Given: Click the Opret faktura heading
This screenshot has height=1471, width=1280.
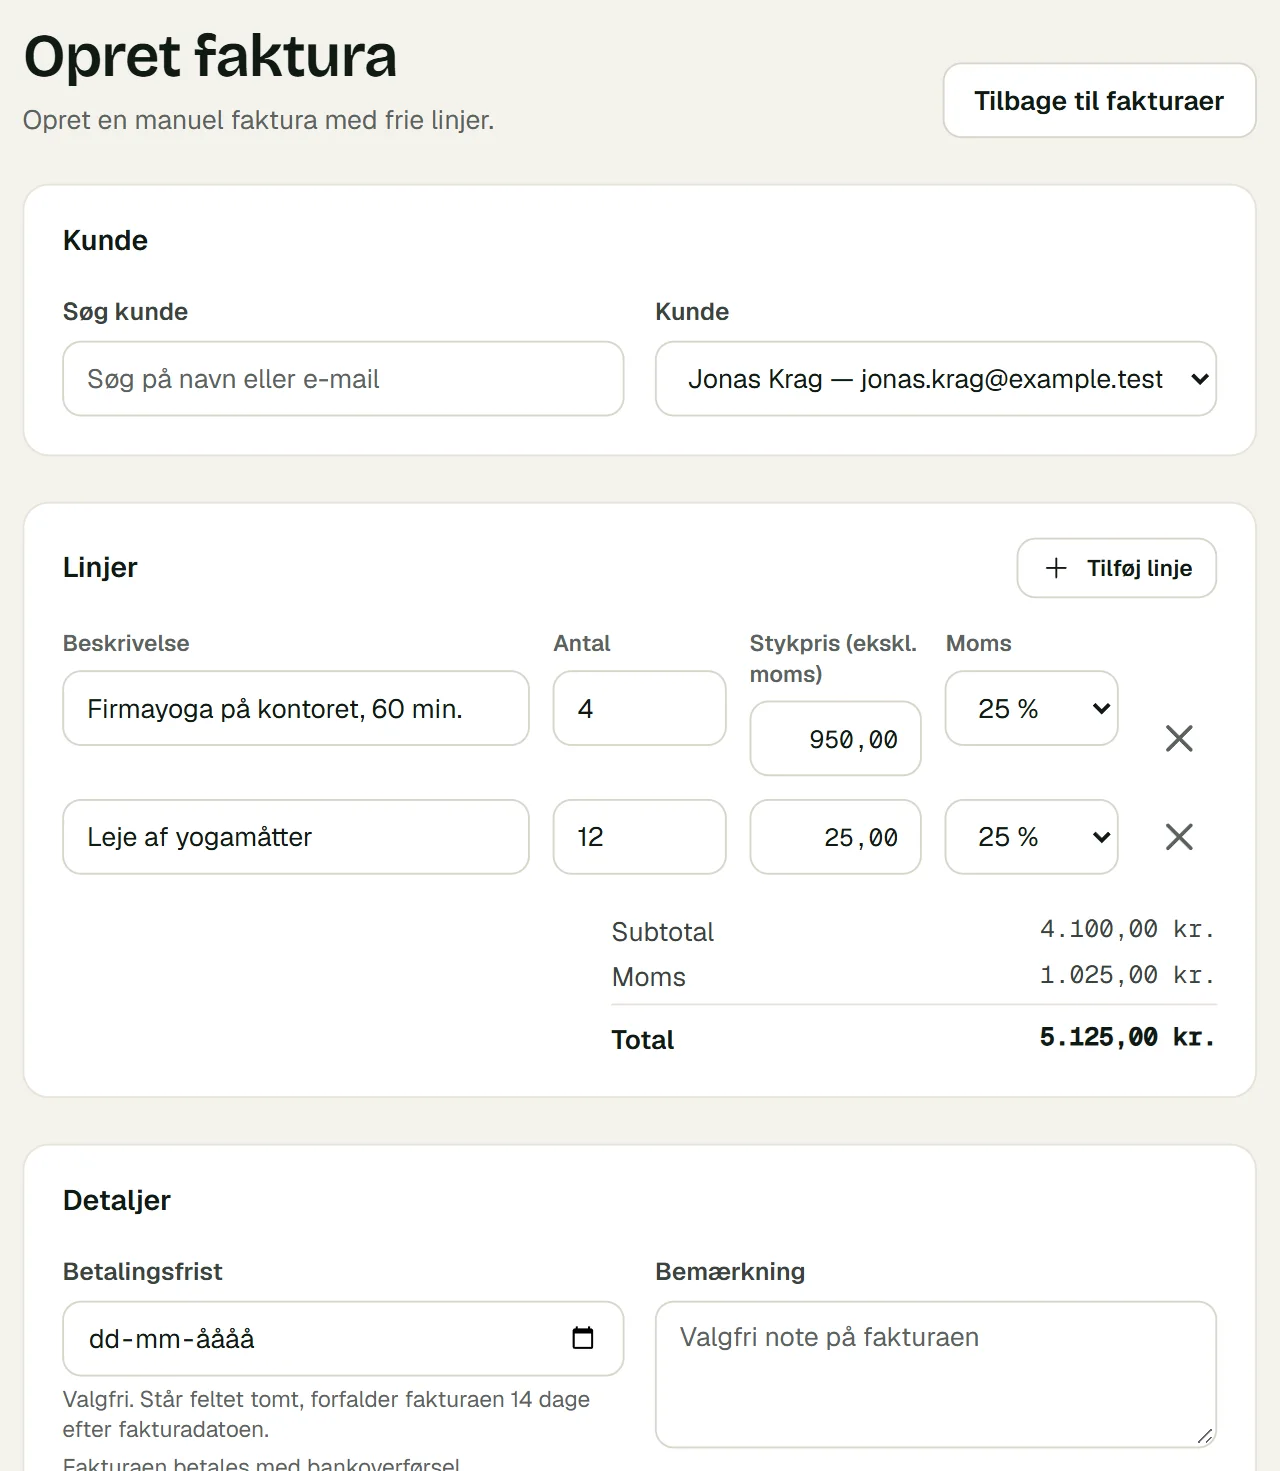Looking at the screenshot, I should [210, 57].
